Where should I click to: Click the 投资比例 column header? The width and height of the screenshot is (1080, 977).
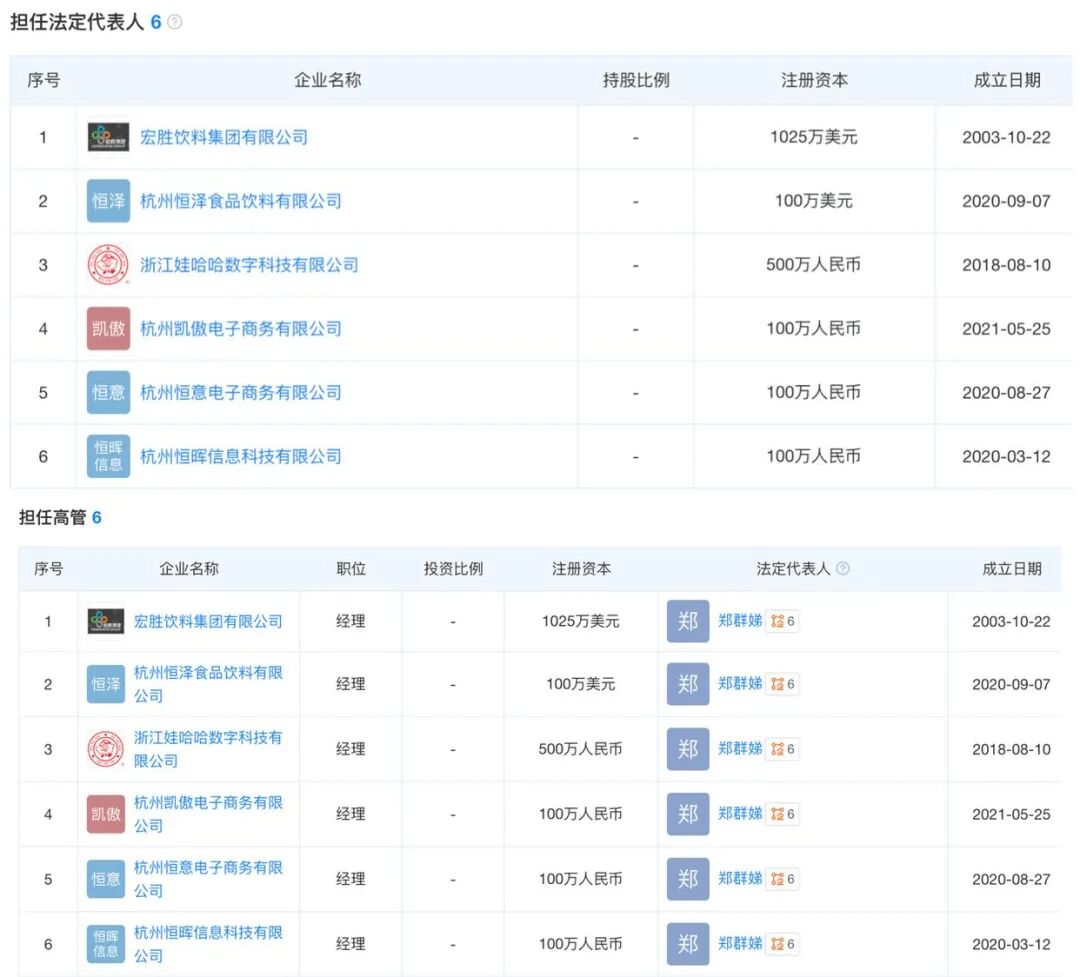(x=453, y=568)
